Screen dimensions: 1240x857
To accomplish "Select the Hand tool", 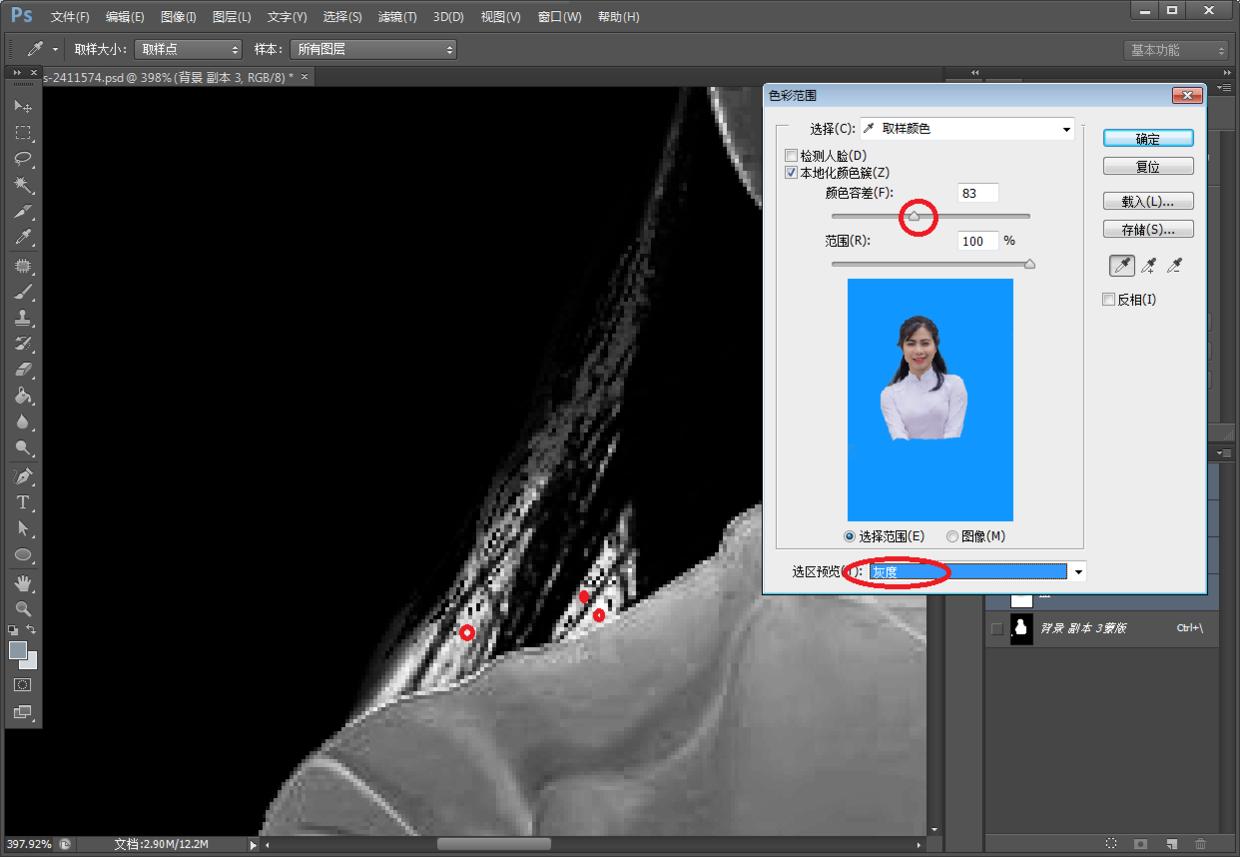I will coord(23,582).
